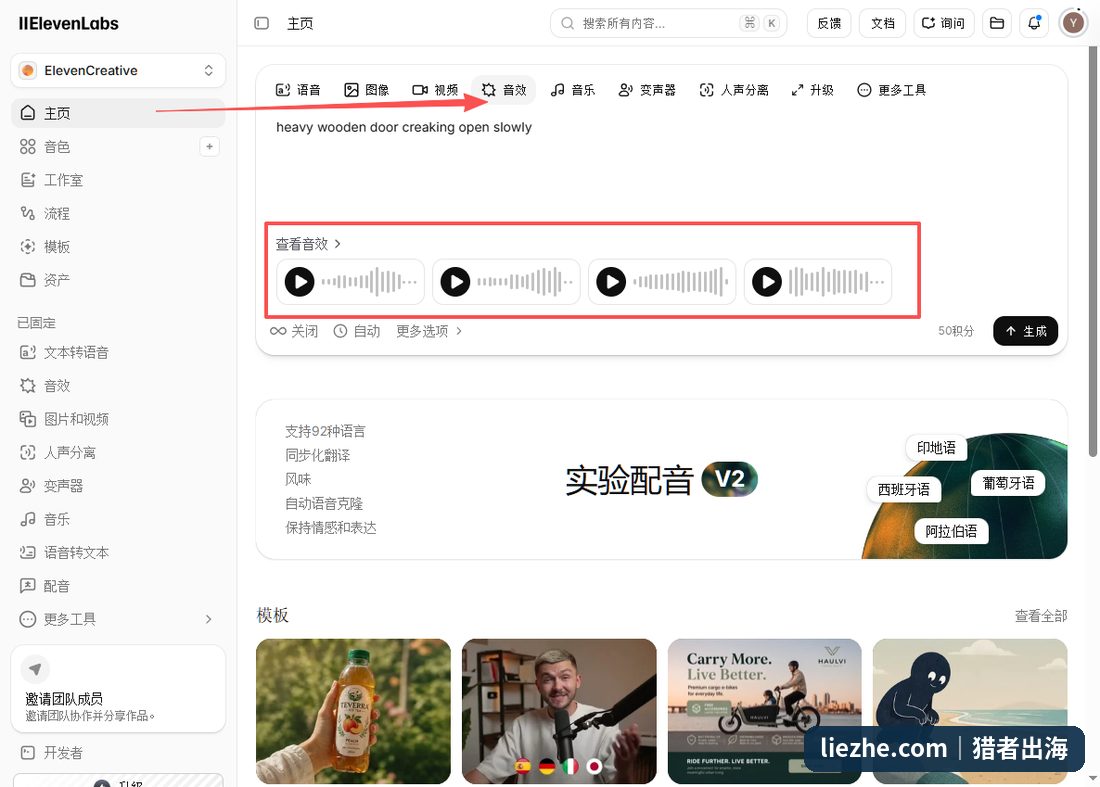The width and height of the screenshot is (1100, 787).
Task: Expand 更多选项 below the prompt
Action: [429, 331]
